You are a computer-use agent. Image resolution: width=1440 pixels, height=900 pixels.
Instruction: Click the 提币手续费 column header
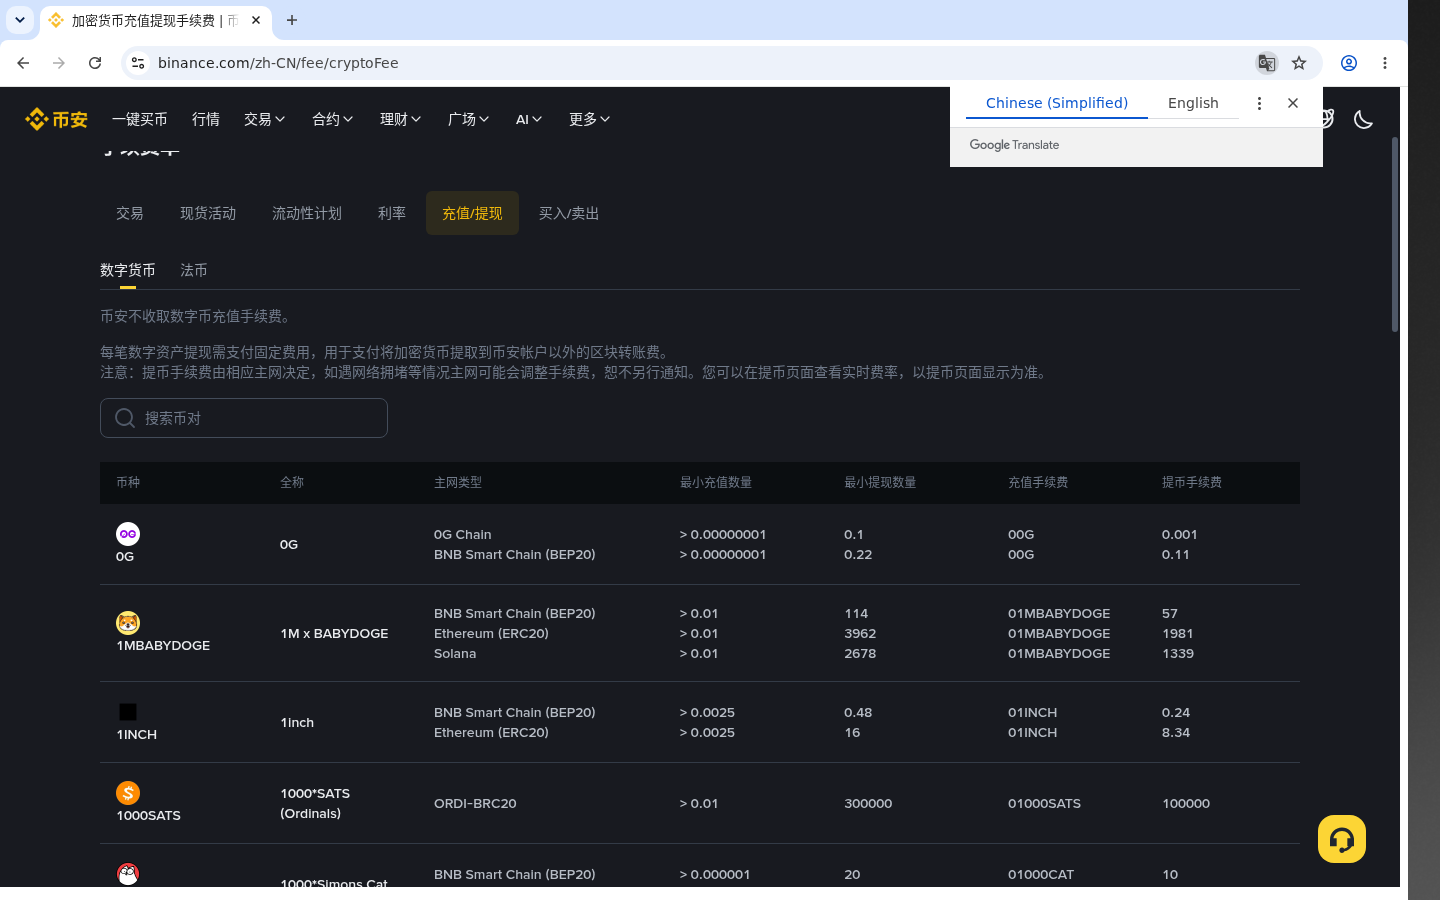(x=1192, y=482)
